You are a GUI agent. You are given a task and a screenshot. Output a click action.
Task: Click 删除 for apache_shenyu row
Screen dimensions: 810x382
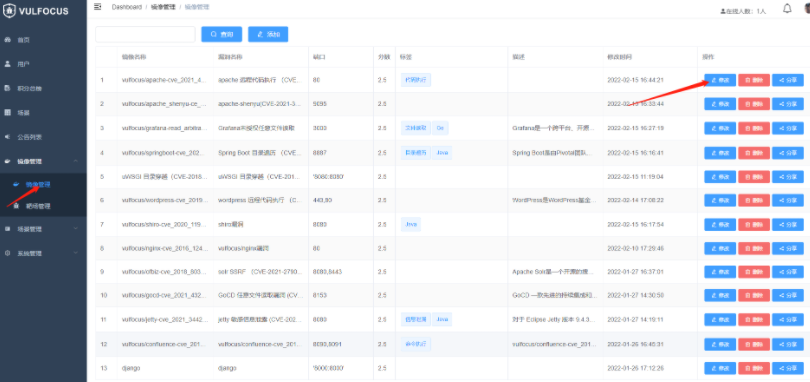pyautogui.click(x=754, y=104)
